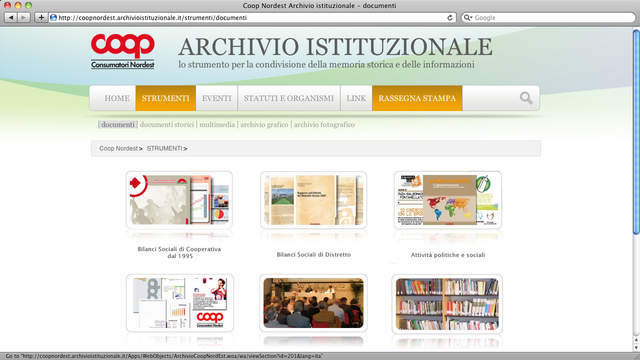Viewport: 640px width, 360px height.
Task: Click the blue vertical scrollbar thumb
Action: pyautogui.click(x=636, y=131)
